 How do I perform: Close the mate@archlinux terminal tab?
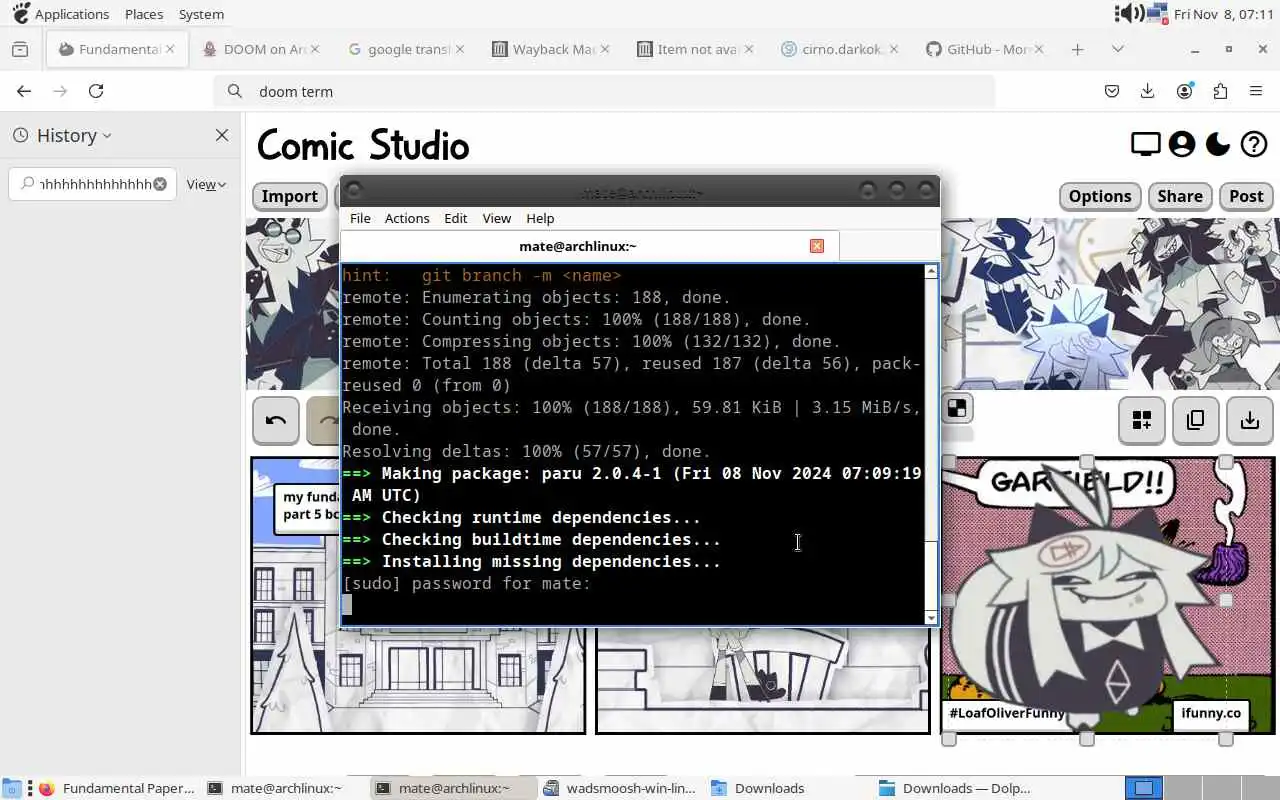pos(817,246)
